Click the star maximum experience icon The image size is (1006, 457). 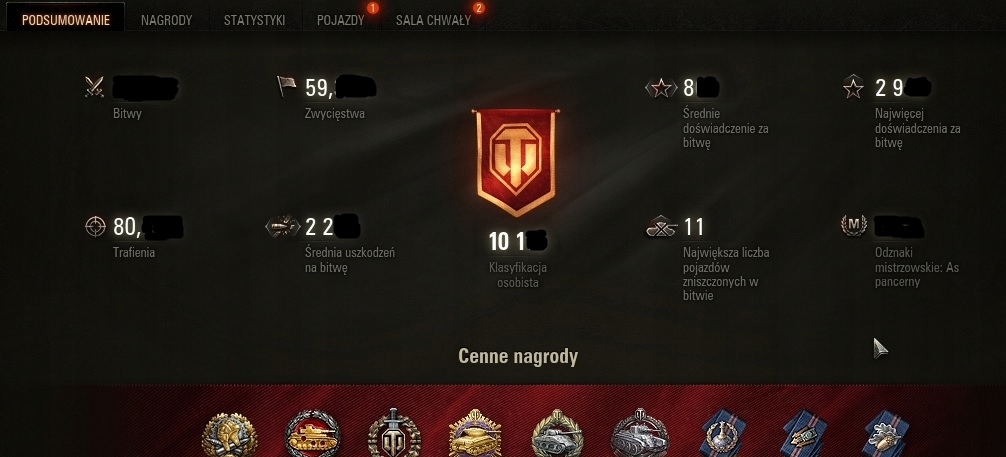(x=853, y=87)
